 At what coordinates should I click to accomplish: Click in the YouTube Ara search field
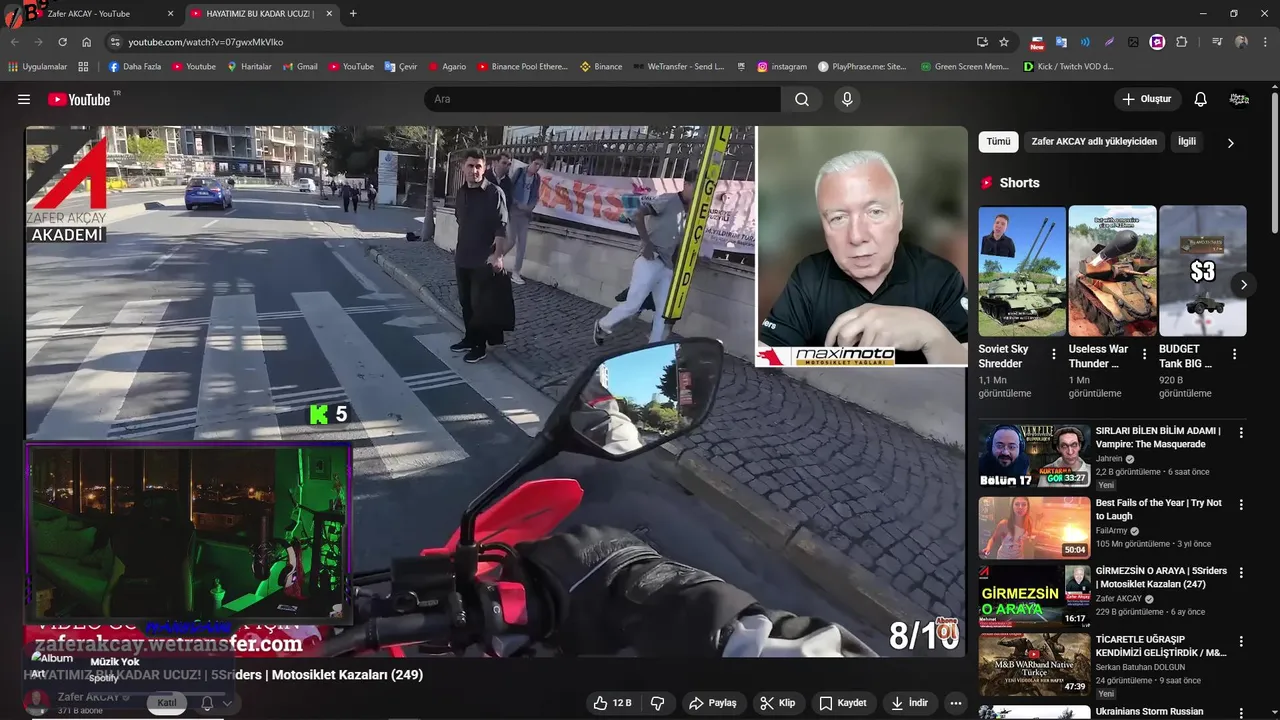tap(602, 99)
